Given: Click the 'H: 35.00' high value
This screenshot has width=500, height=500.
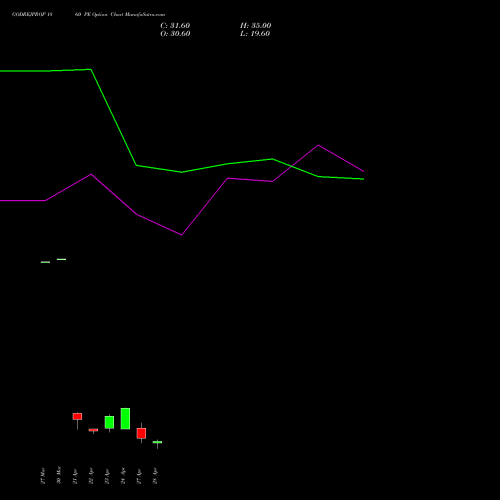Looking at the screenshot, I should click(x=255, y=26).
